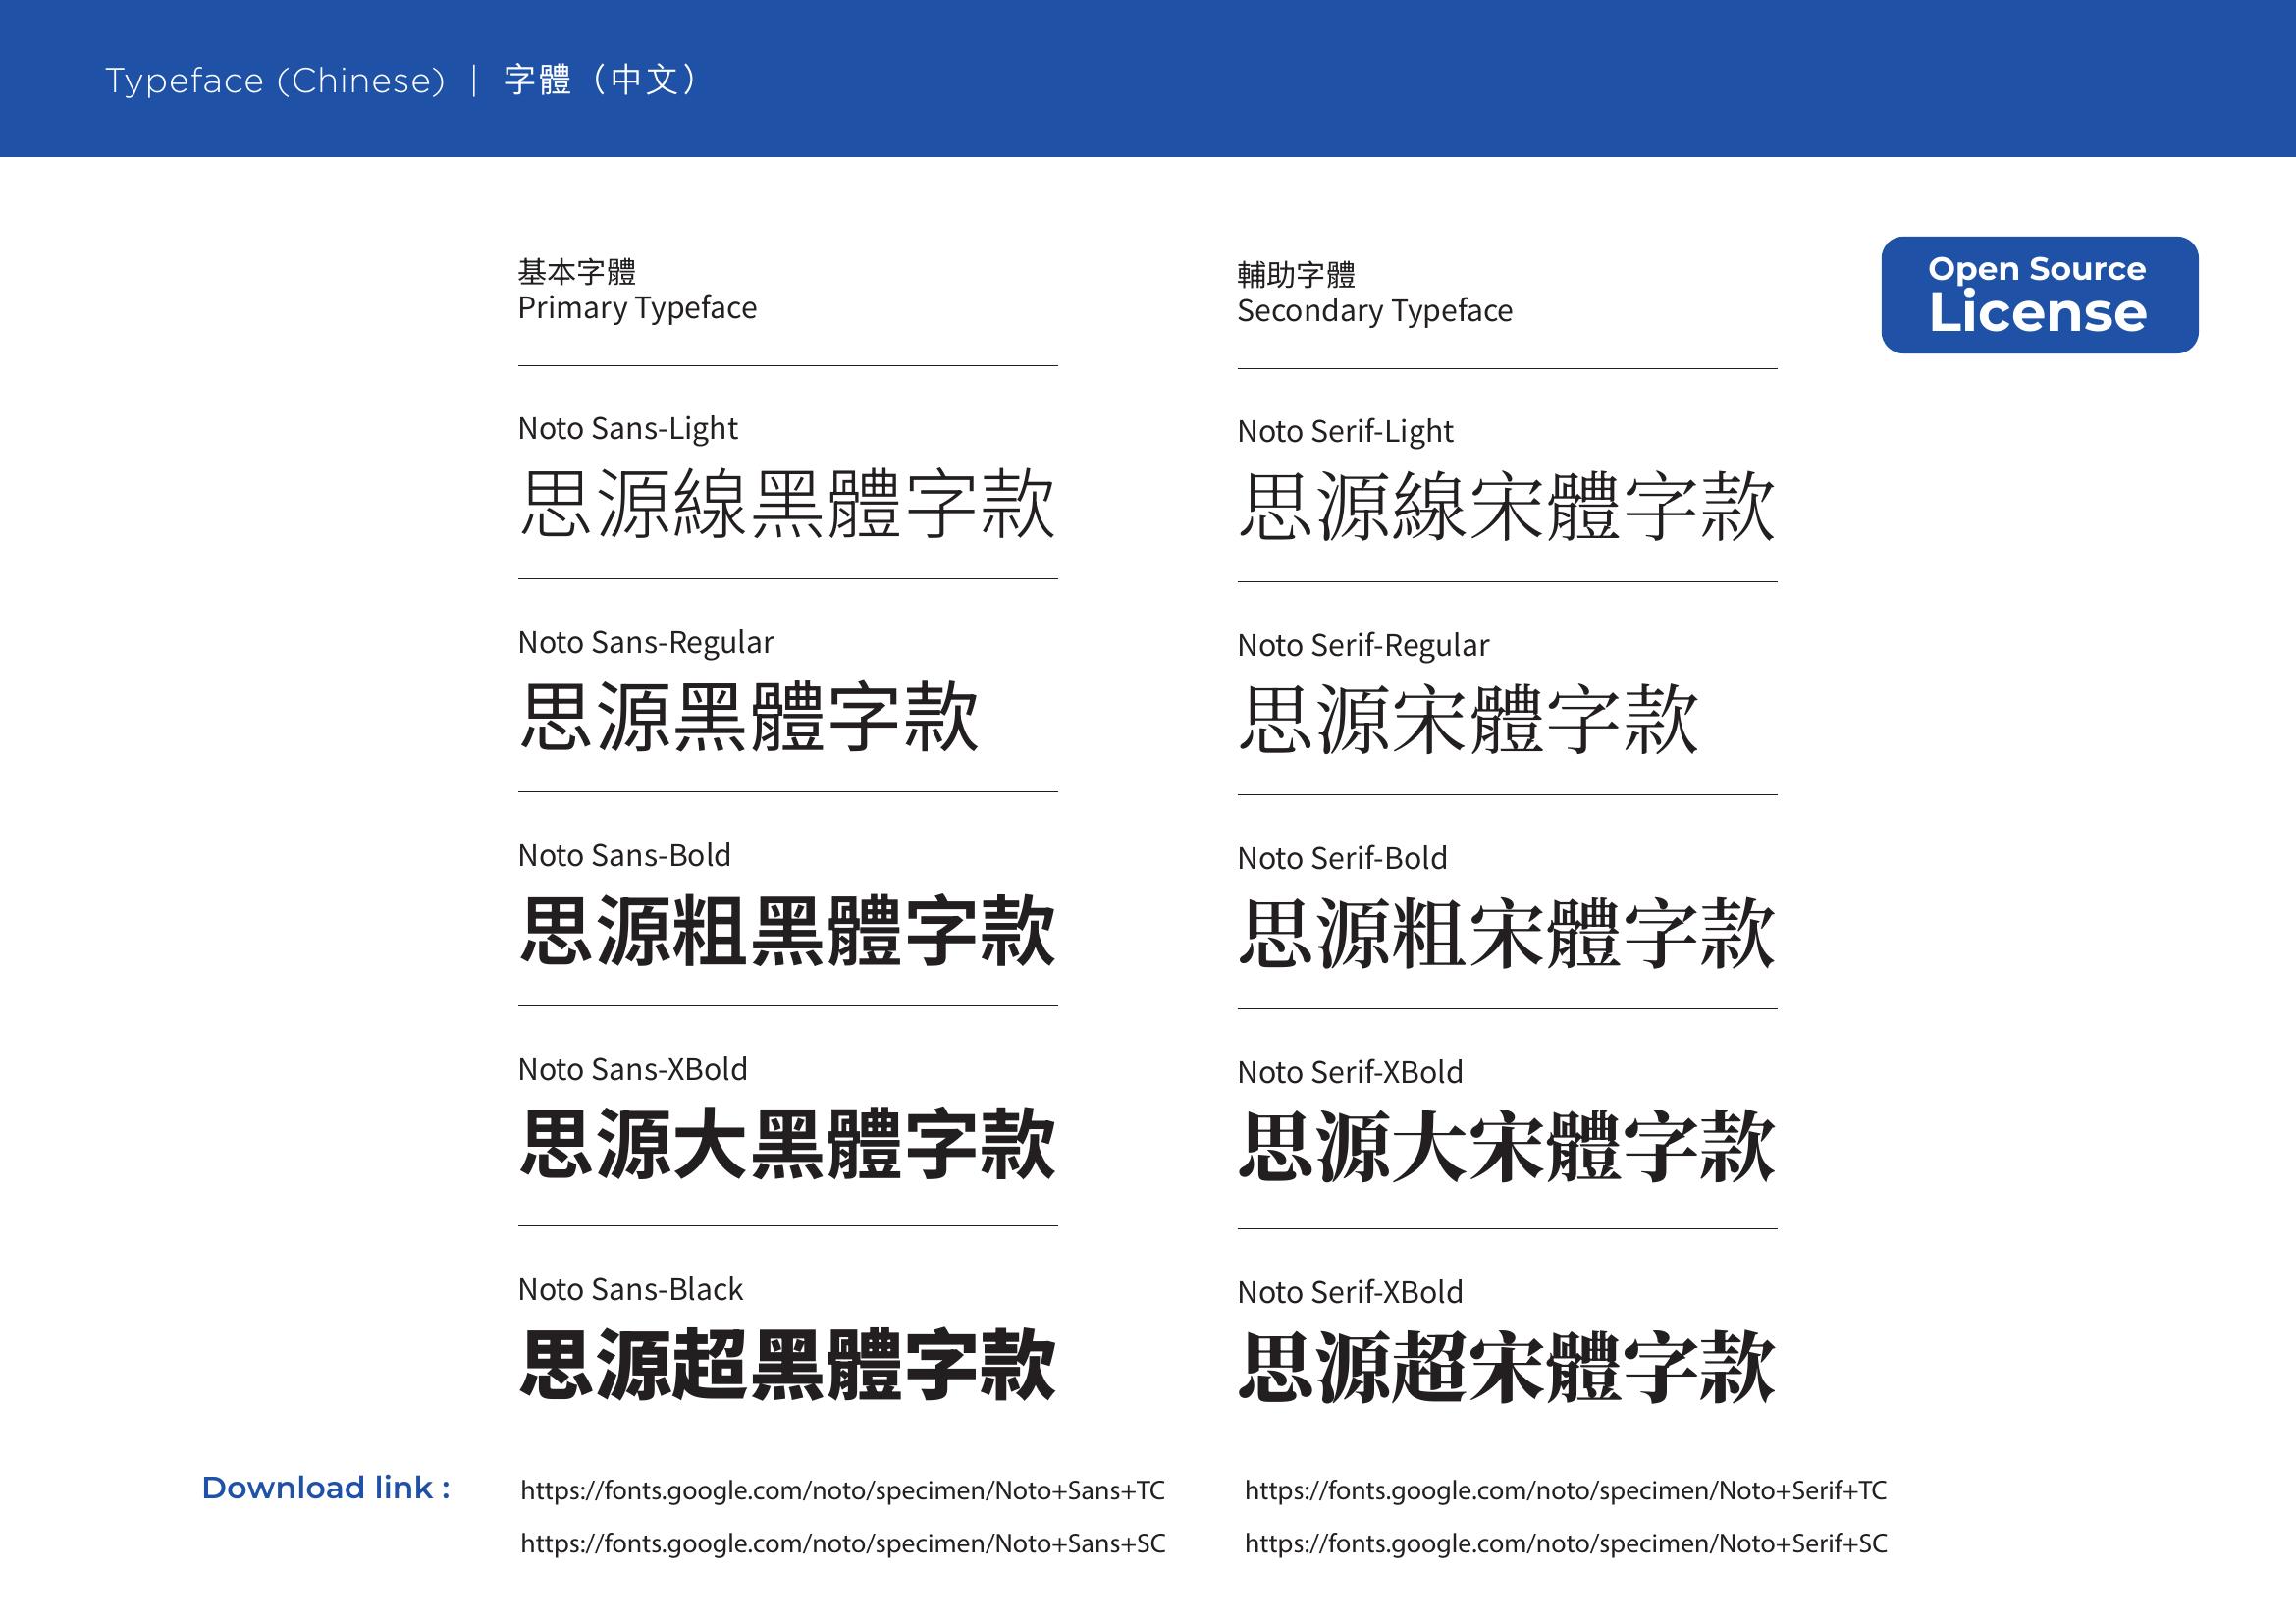Viewport: 2296px width, 1624px height.
Task: Click the Open Source License badge
Action: point(2039,295)
